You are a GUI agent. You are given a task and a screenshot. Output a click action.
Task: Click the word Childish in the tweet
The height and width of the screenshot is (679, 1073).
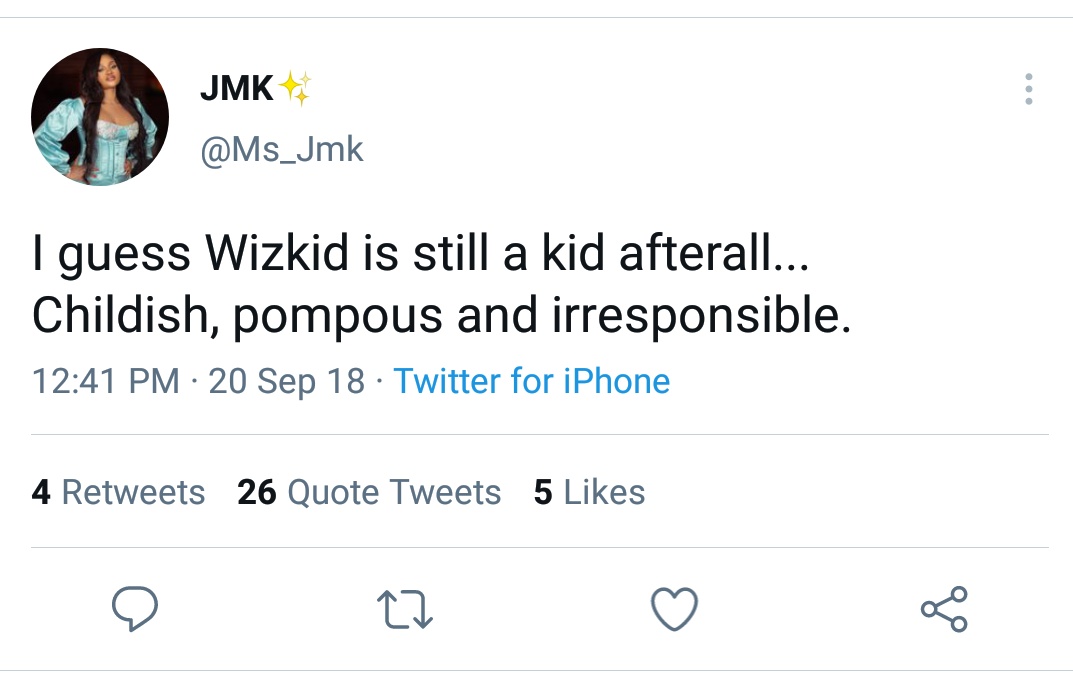click(x=124, y=316)
